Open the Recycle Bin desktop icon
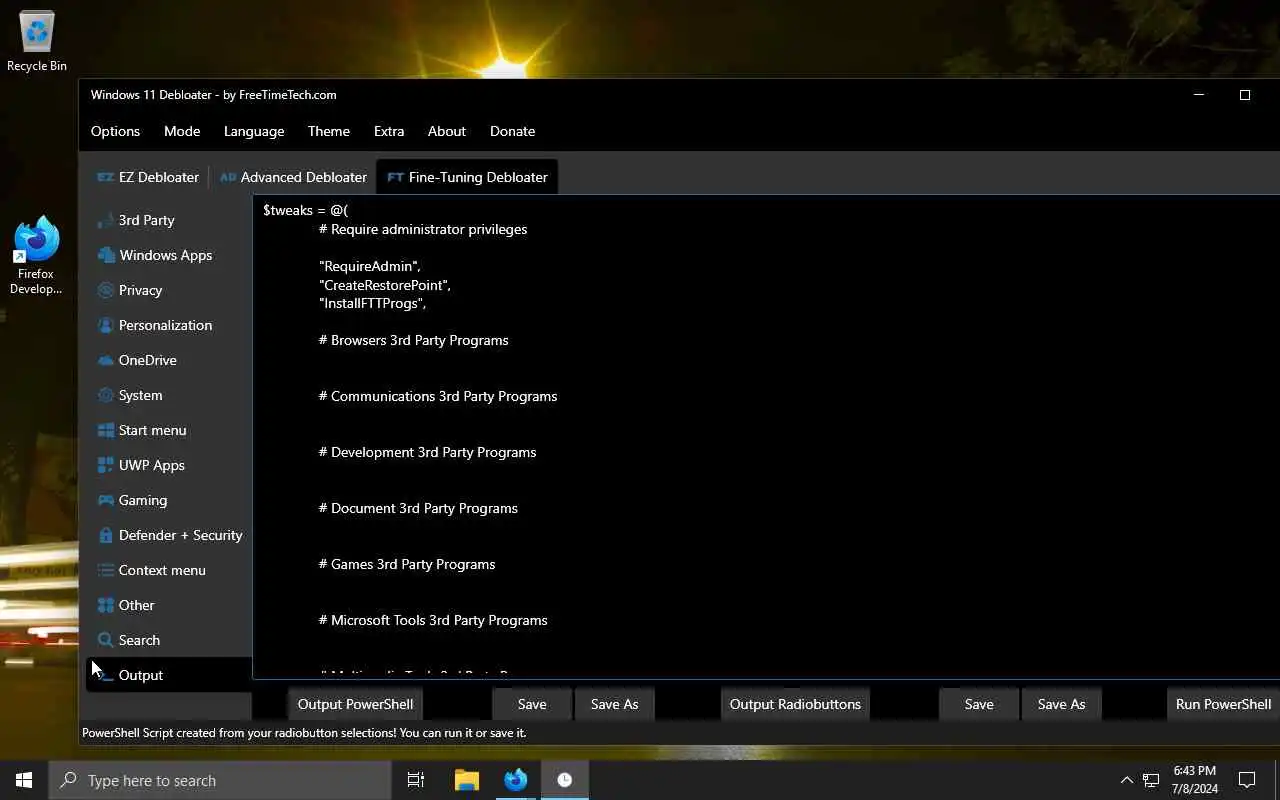The image size is (1280, 800). (37, 41)
